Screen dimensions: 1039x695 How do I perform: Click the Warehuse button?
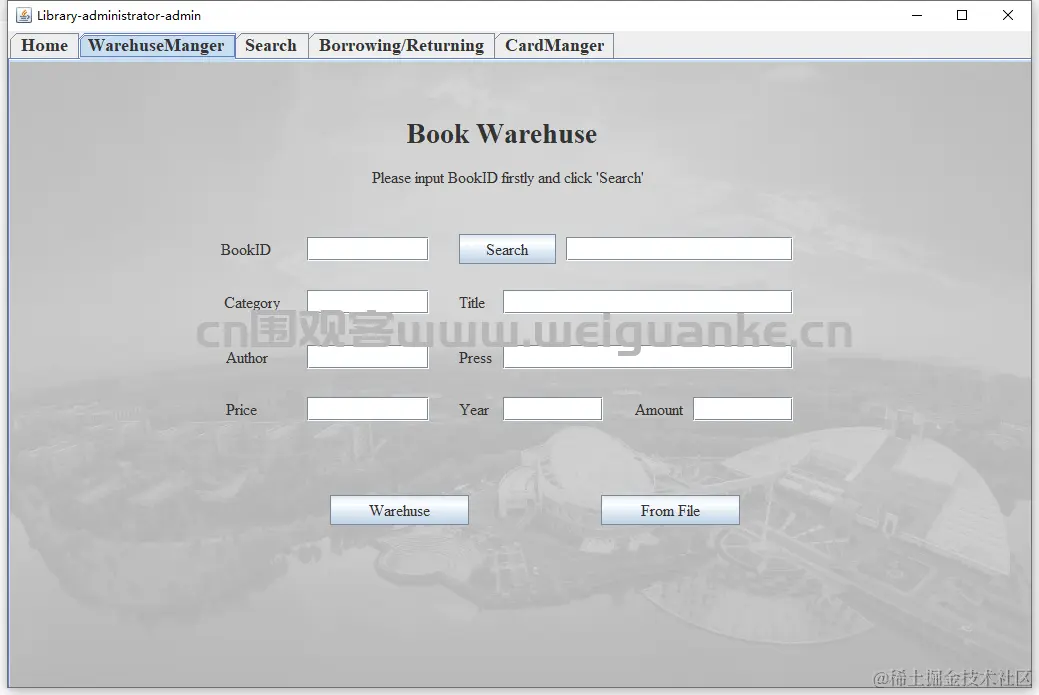click(x=400, y=510)
